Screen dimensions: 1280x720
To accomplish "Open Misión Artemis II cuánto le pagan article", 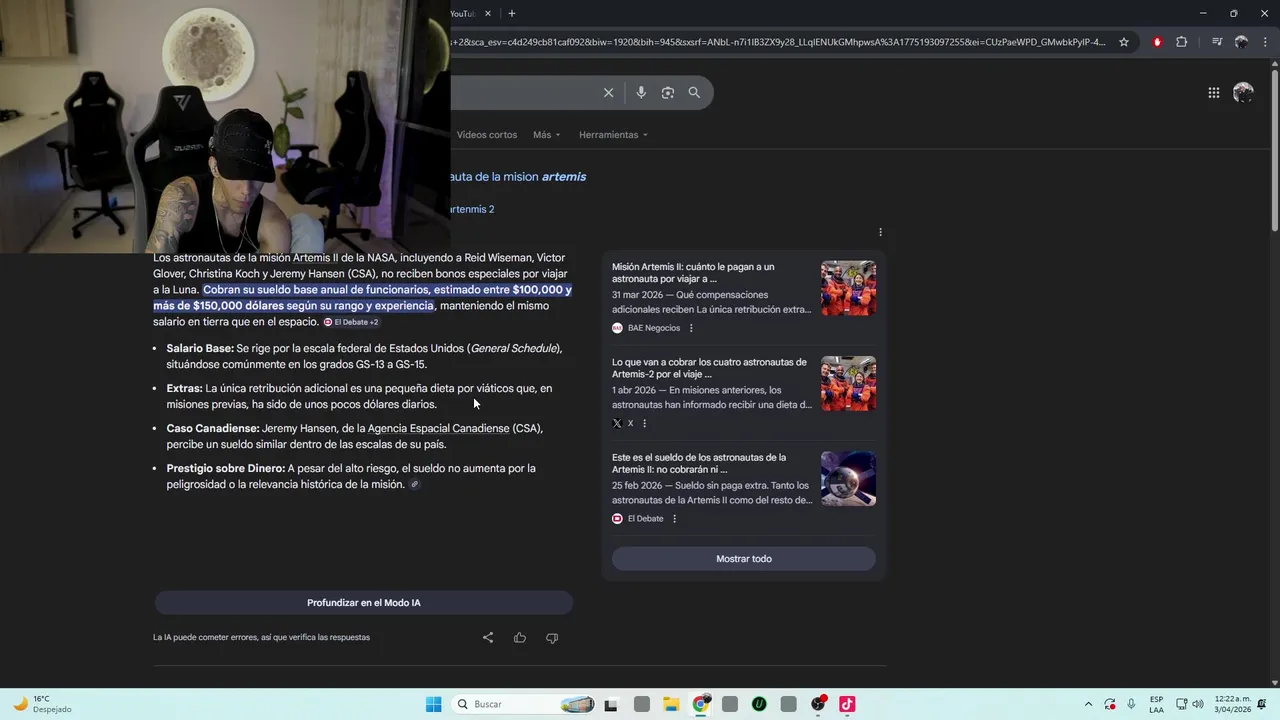I will [x=693, y=273].
